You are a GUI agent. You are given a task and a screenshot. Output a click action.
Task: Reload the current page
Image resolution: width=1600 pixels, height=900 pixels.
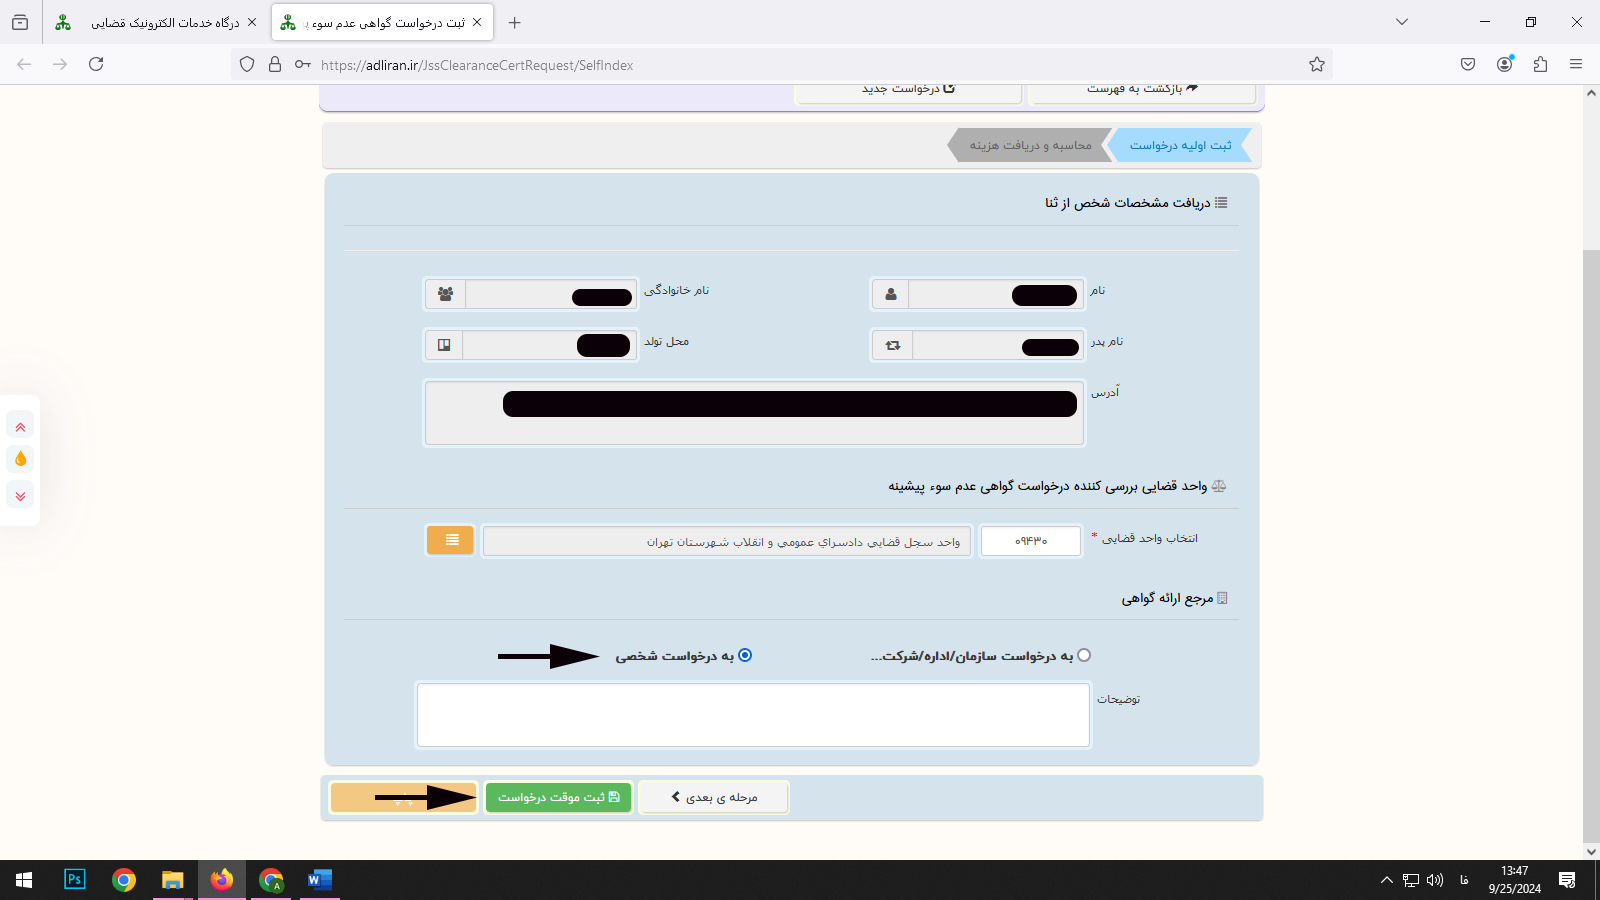pos(96,64)
